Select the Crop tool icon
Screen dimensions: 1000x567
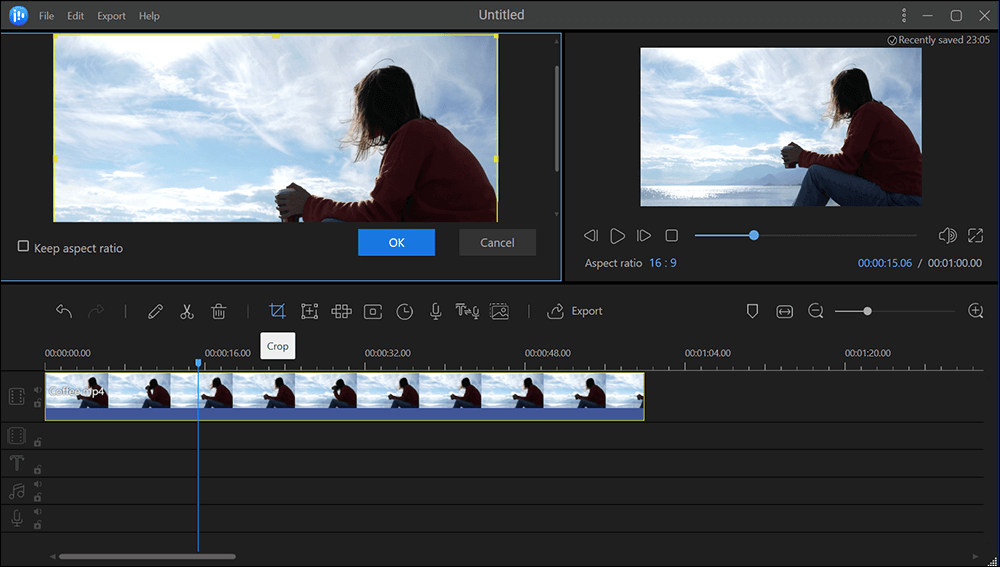tap(277, 311)
